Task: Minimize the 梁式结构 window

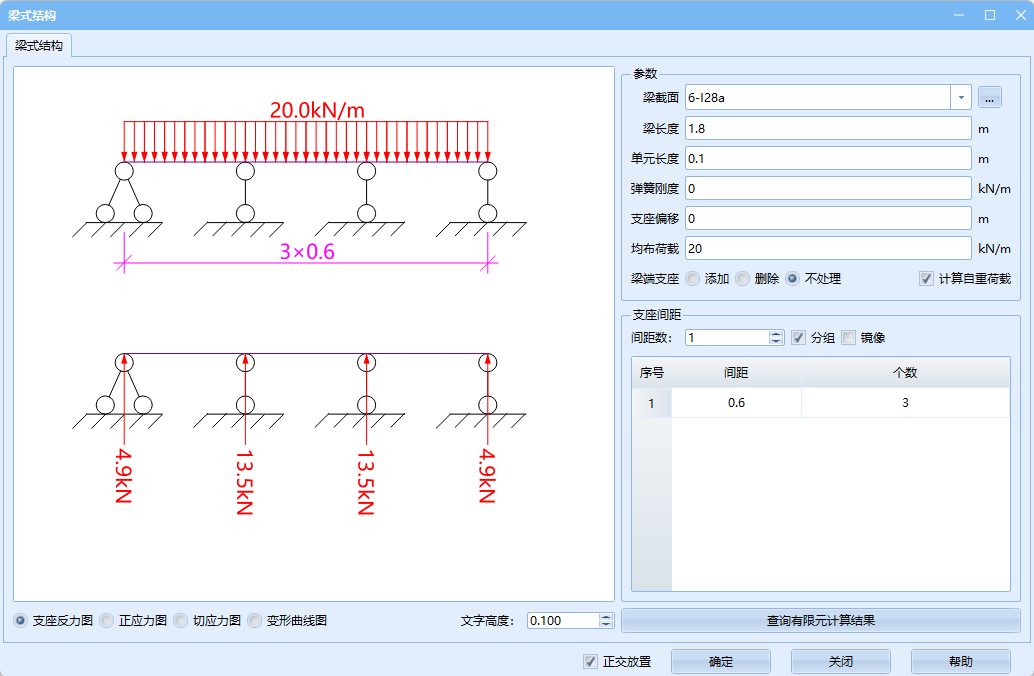Action: [959, 15]
